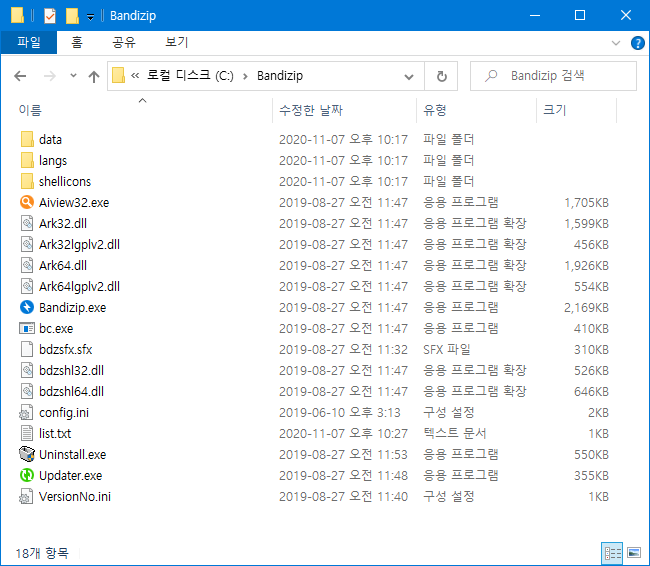Open the recent locations dropdown arrow
The image size is (650, 566).
[73, 76]
